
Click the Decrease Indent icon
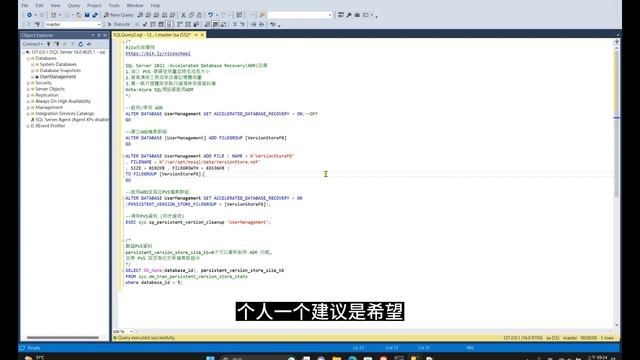pos(253,24)
